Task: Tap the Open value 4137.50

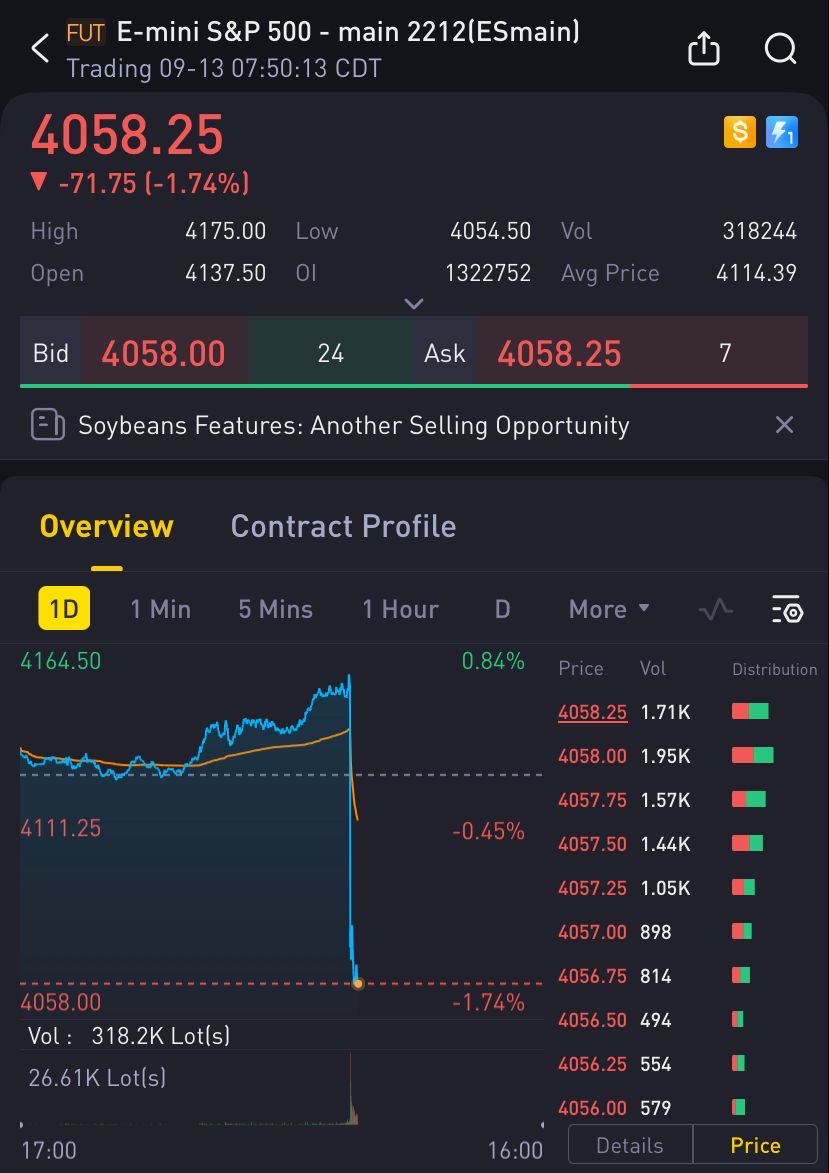Action: (225, 273)
